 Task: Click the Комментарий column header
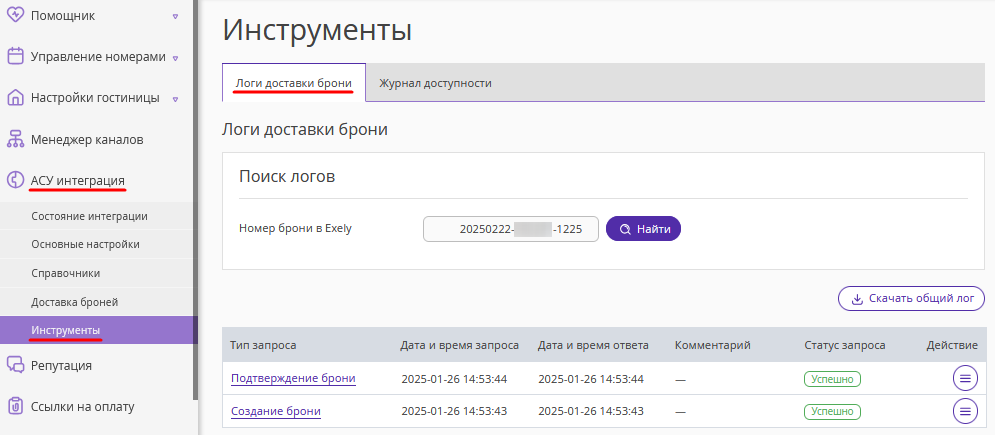(713, 345)
